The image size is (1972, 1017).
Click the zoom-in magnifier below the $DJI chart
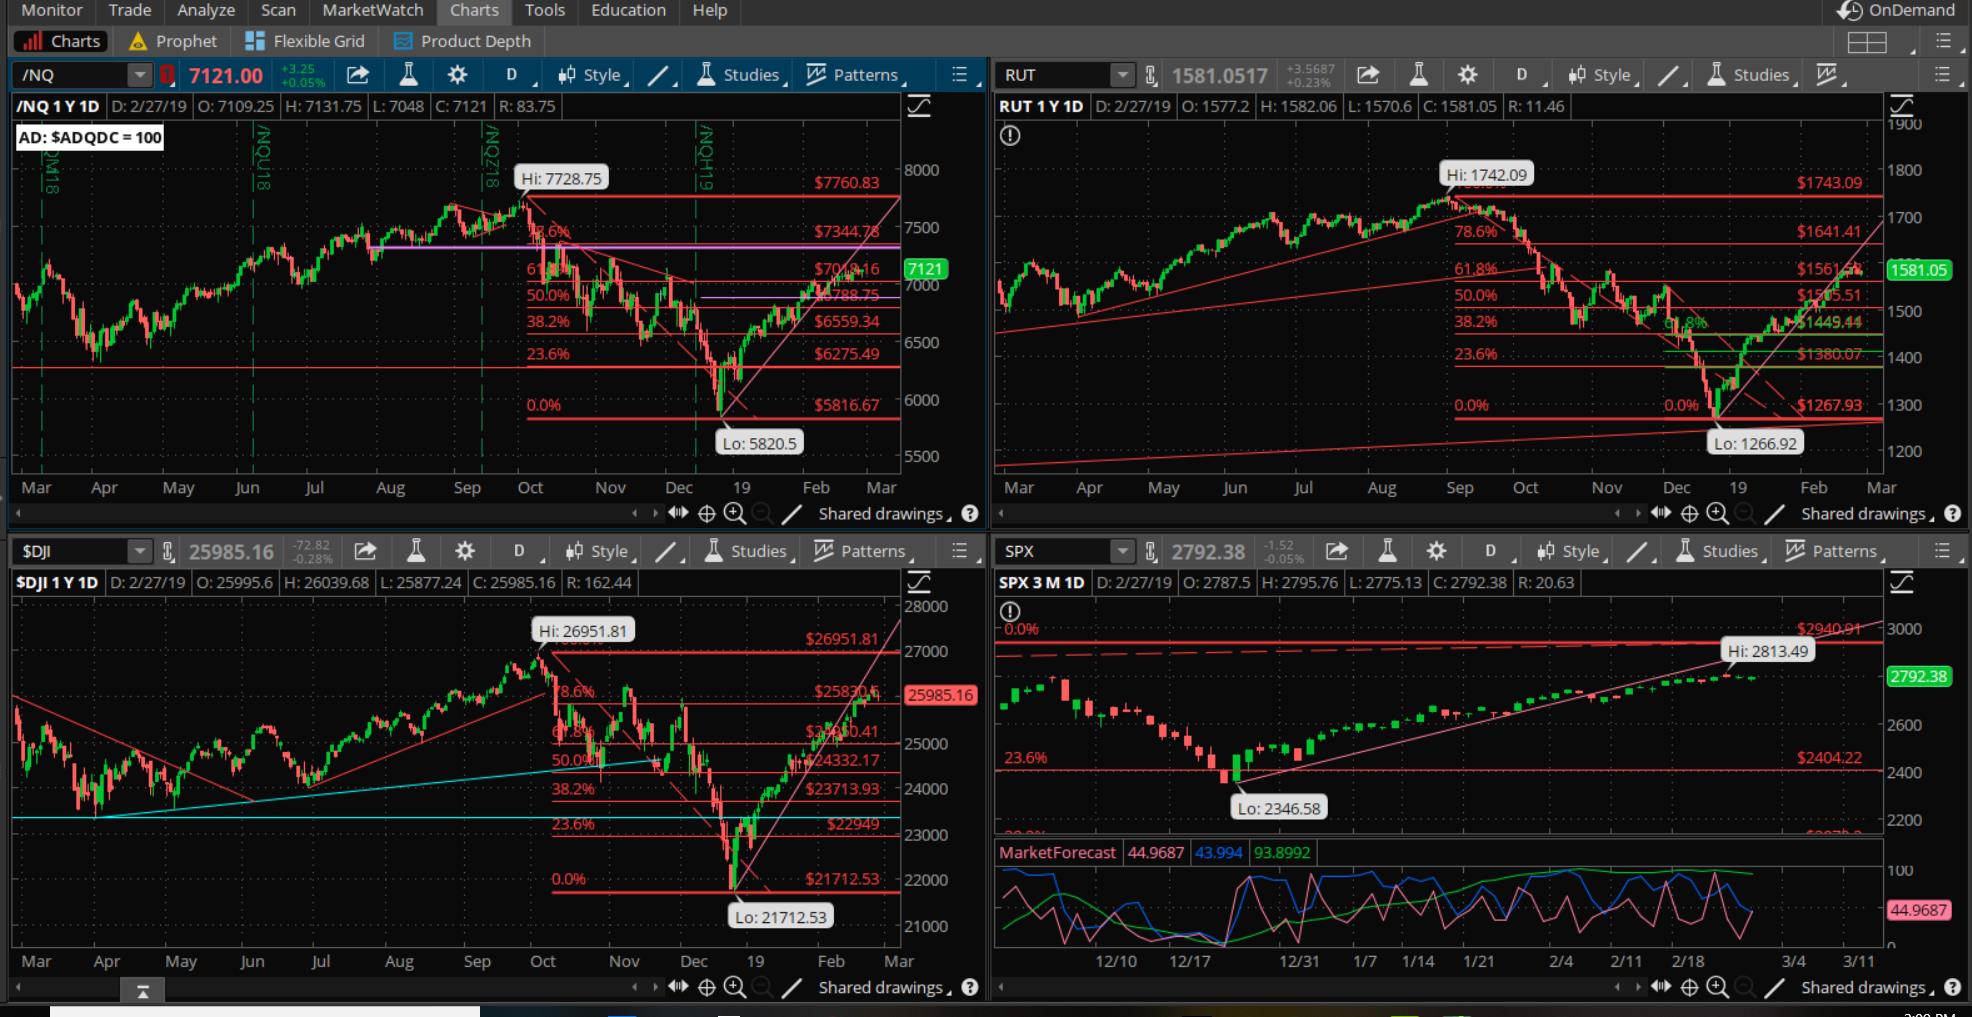(x=735, y=987)
